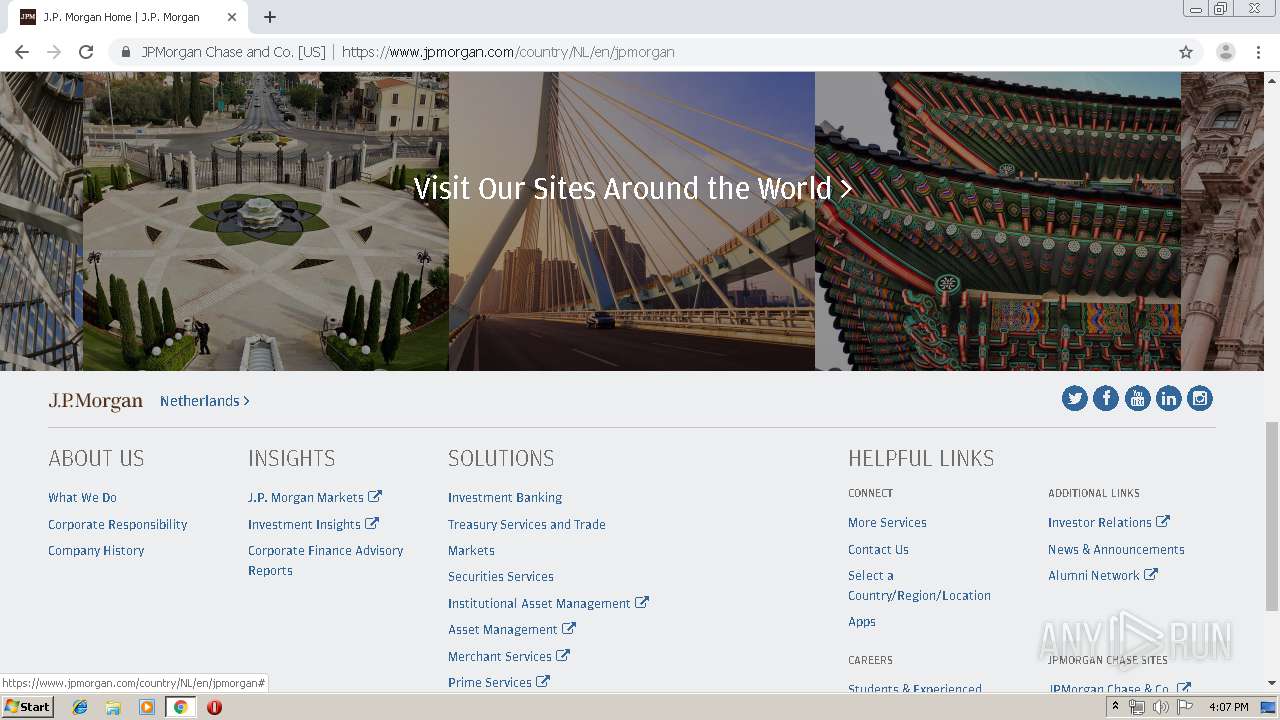Screen dimensions: 1280x720
Task: Click the J.P.Morgan footer logo
Action: 96,401
